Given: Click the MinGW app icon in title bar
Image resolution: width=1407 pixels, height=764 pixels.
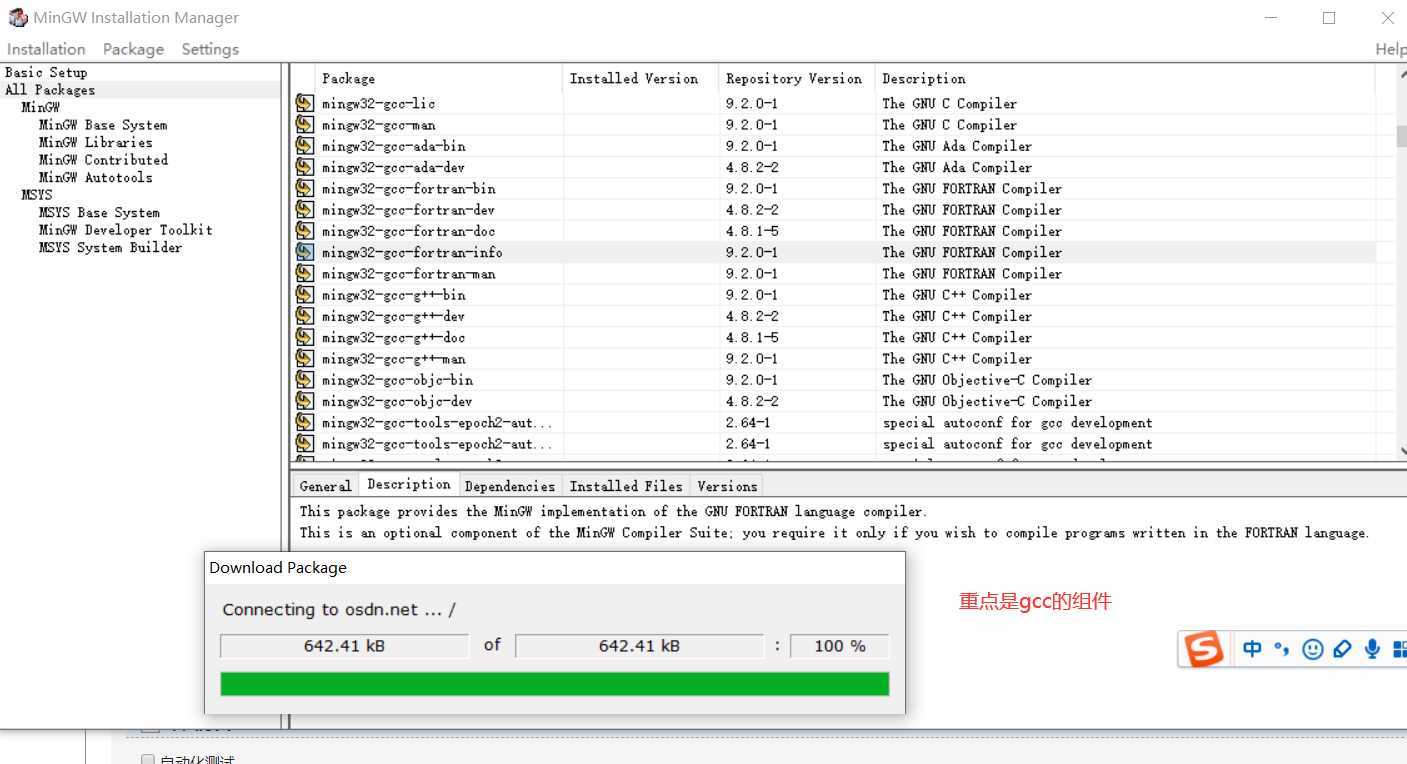Looking at the screenshot, I should click(17, 17).
